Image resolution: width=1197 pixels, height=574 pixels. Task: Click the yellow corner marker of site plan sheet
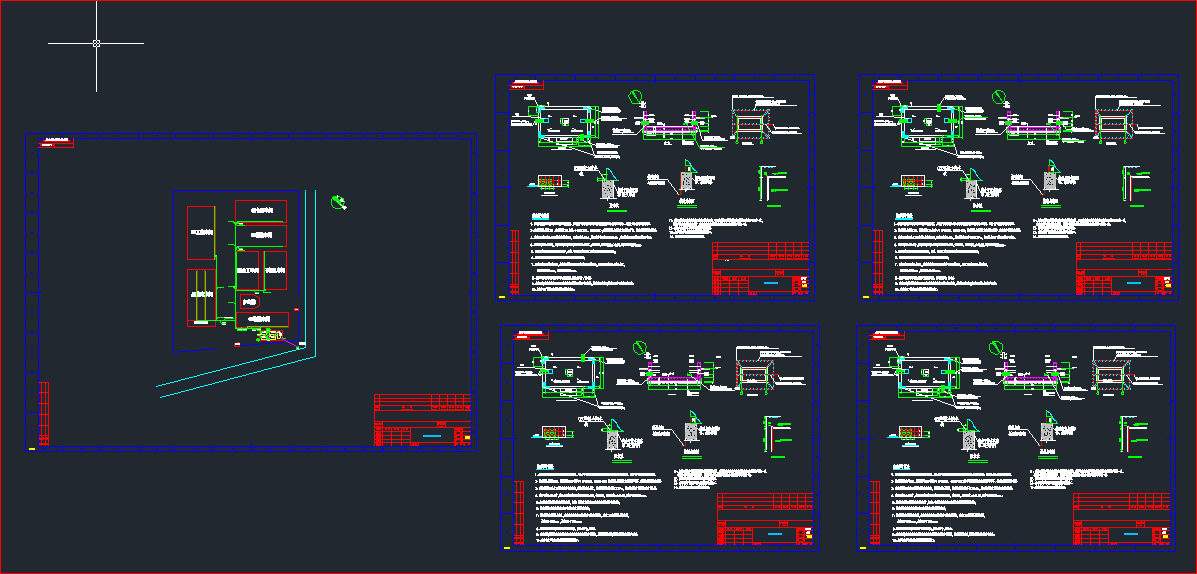(31, 450)
